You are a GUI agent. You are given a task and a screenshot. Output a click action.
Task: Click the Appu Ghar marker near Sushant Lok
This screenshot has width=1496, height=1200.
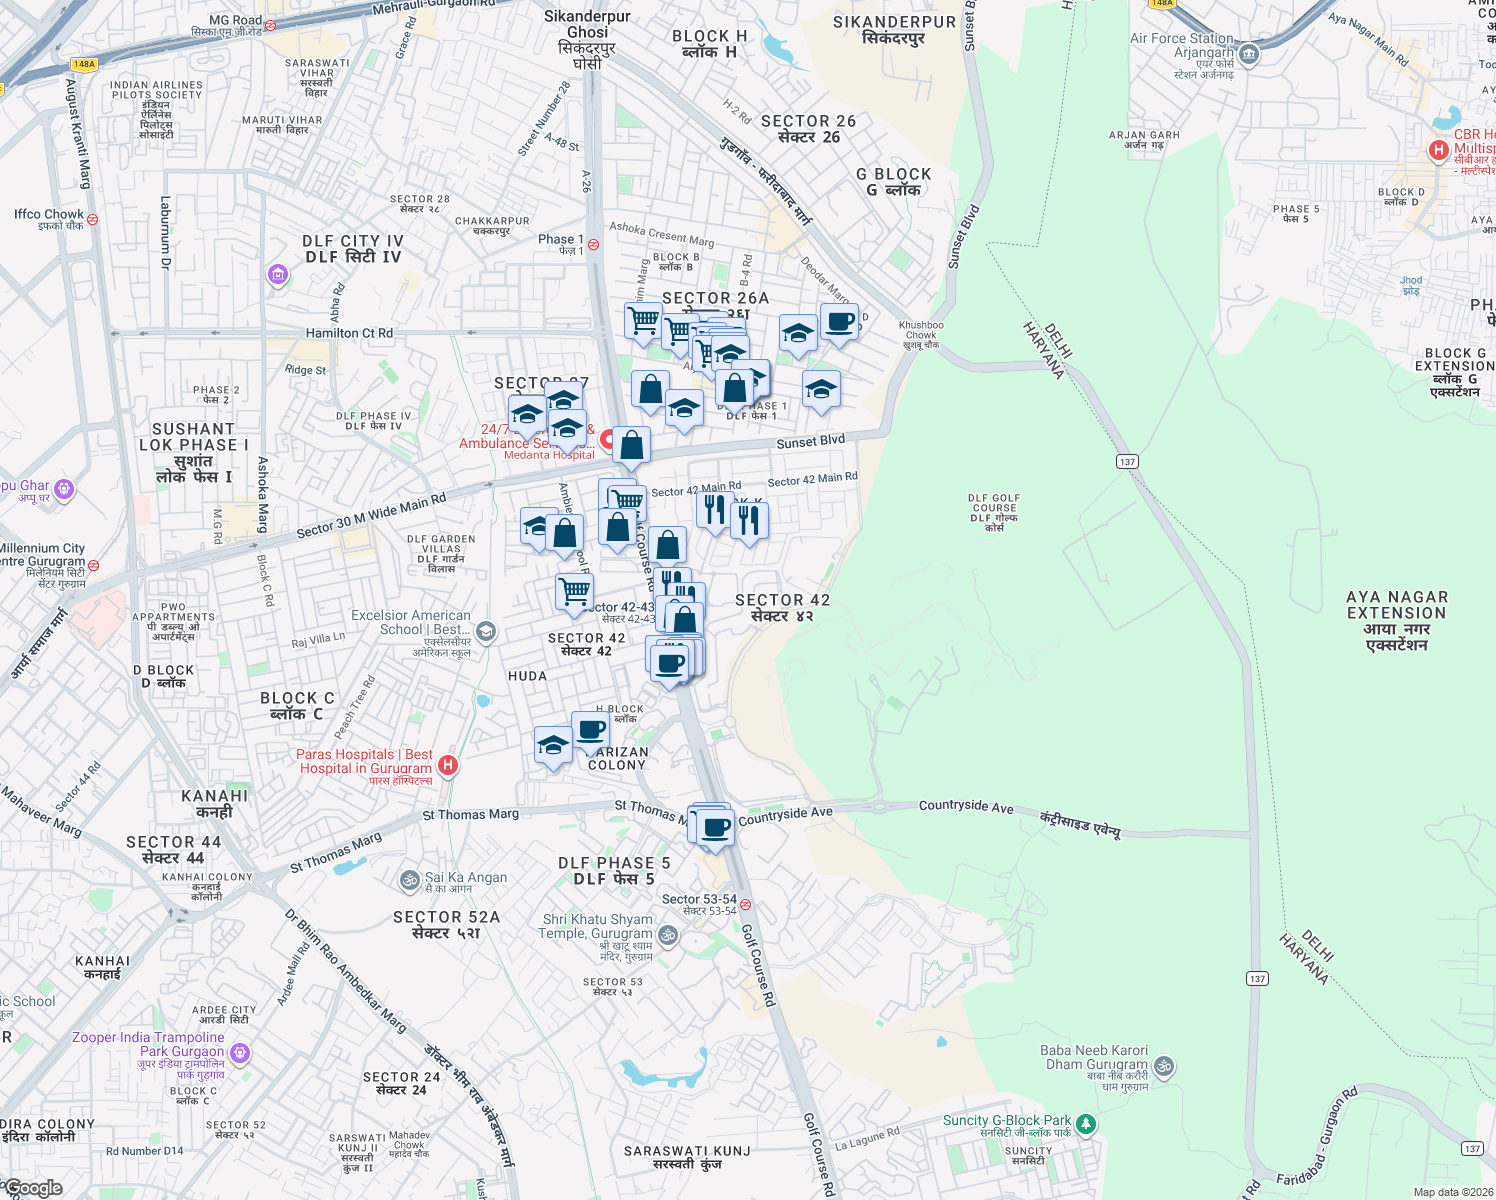62,488
